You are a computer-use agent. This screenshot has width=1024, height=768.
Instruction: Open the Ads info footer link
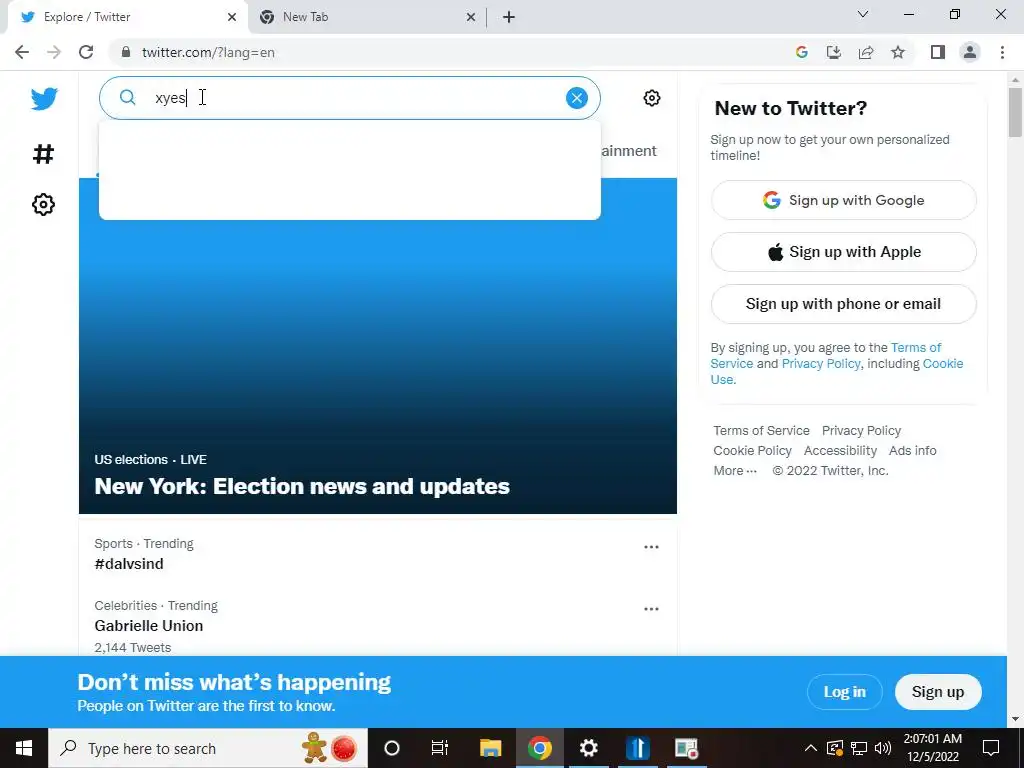(x=912, y=451)
